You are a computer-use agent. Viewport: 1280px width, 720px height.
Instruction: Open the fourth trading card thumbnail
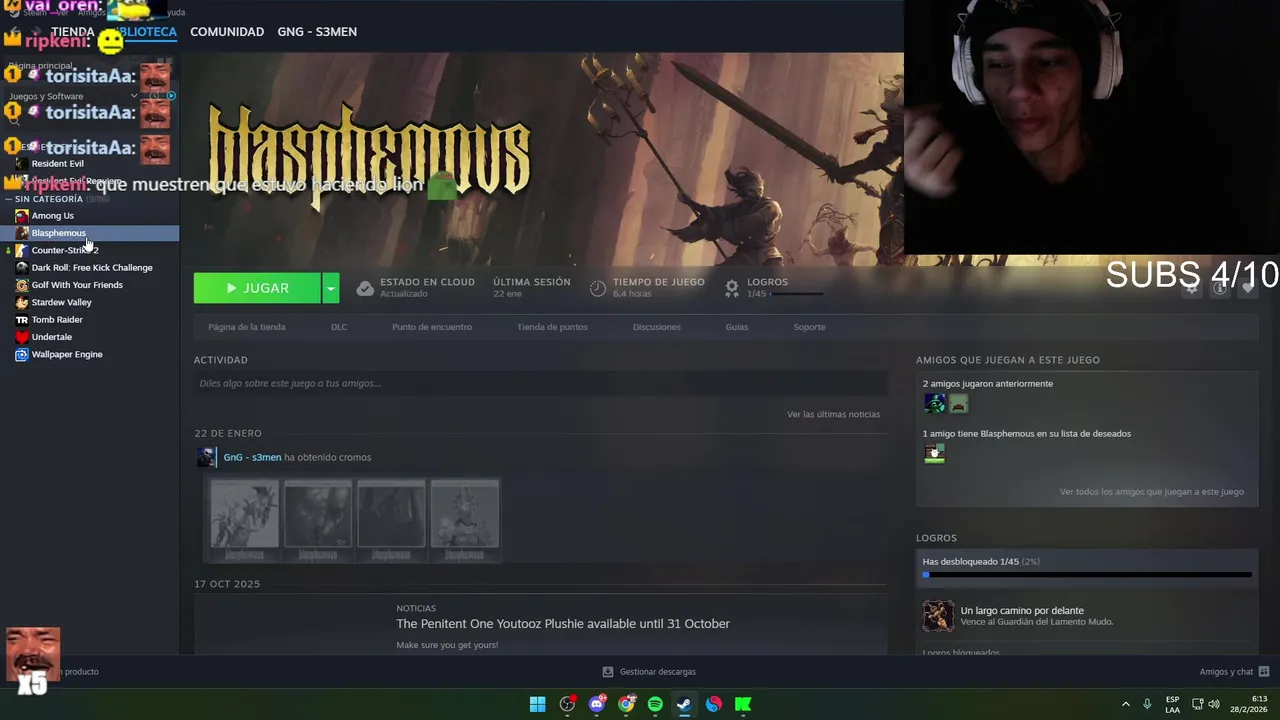coord(465,520)
